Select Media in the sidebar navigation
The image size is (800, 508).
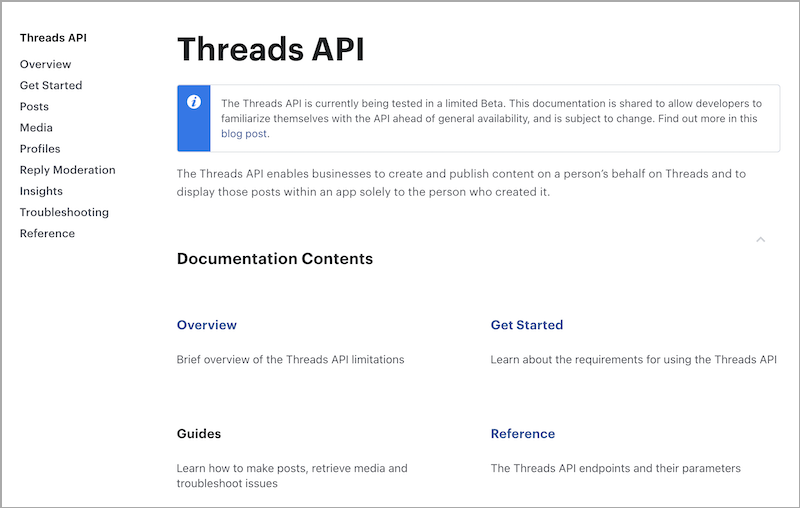pyautogui.click(x=36, y=128)
